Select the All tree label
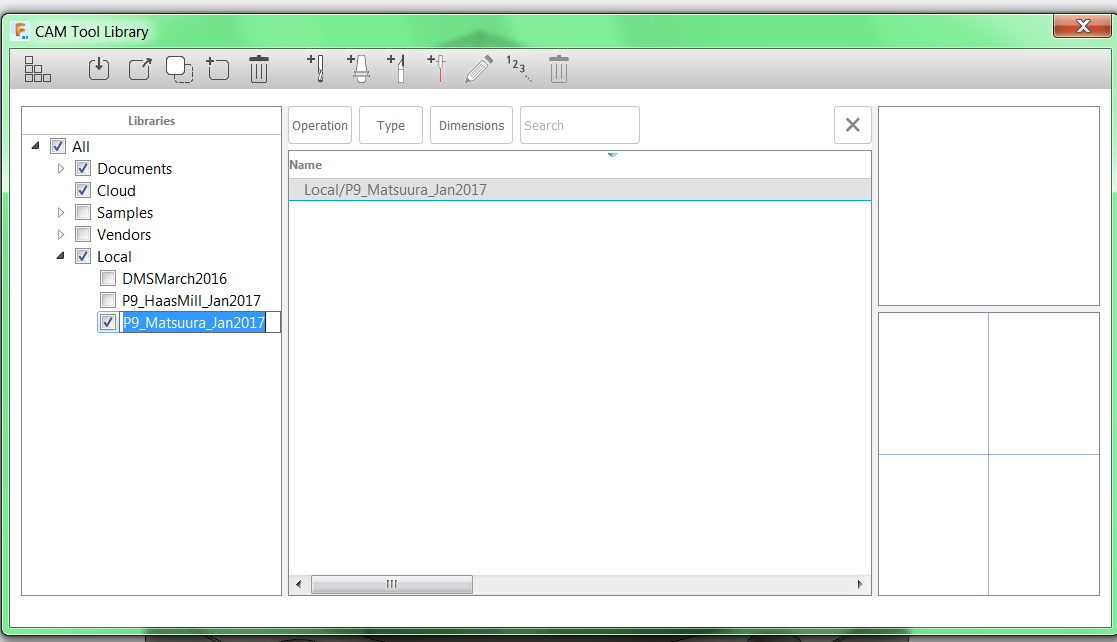This screenshot has width=1117, height=642. (80, 147)
